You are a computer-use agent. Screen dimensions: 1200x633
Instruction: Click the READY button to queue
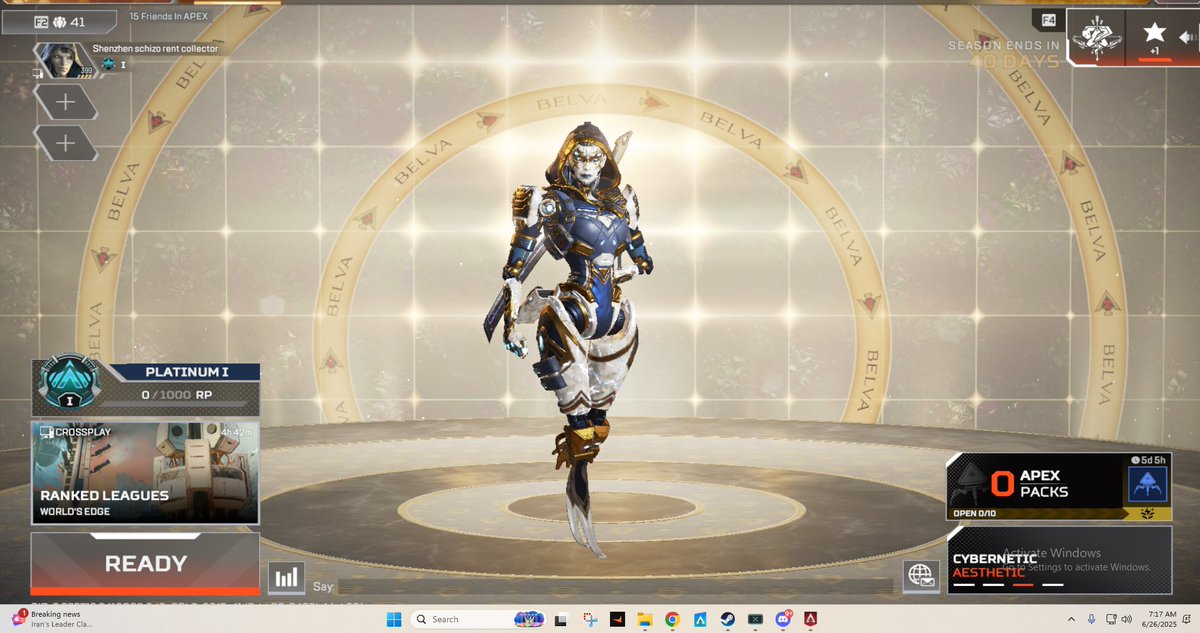click(x=145, y=564)
